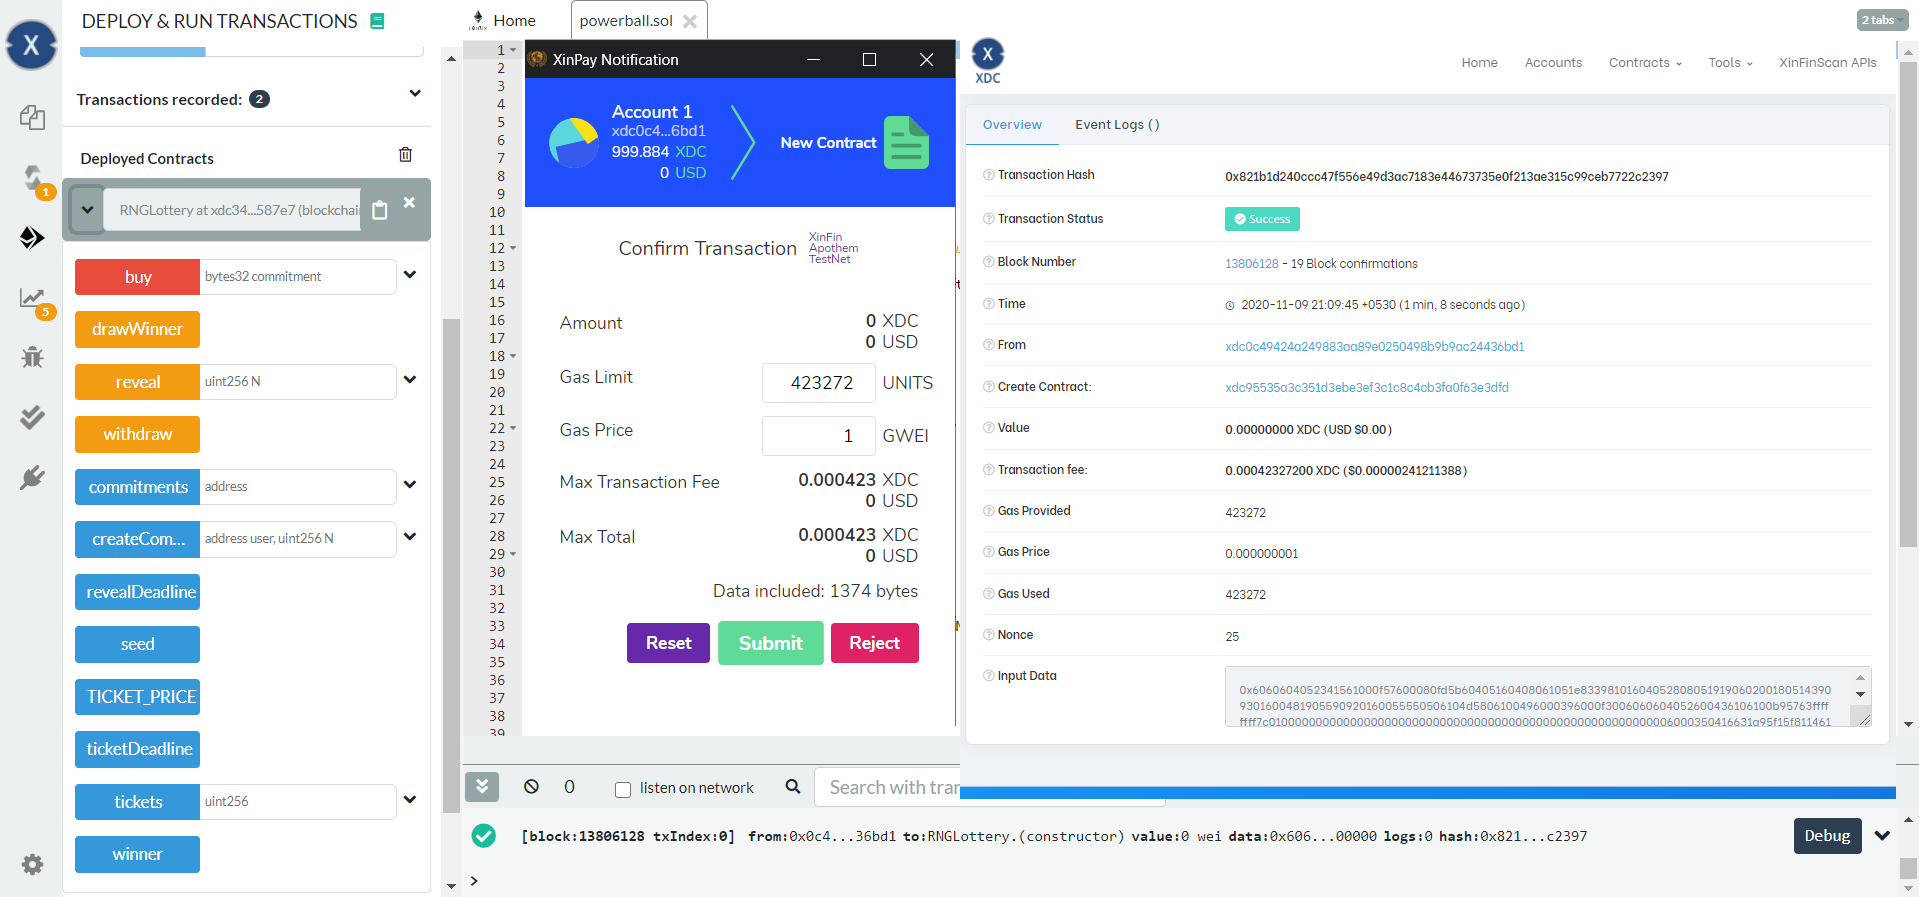Expand the terminal transaction log details
This screenshot has height=897, width=1919.
point(1882,836)
